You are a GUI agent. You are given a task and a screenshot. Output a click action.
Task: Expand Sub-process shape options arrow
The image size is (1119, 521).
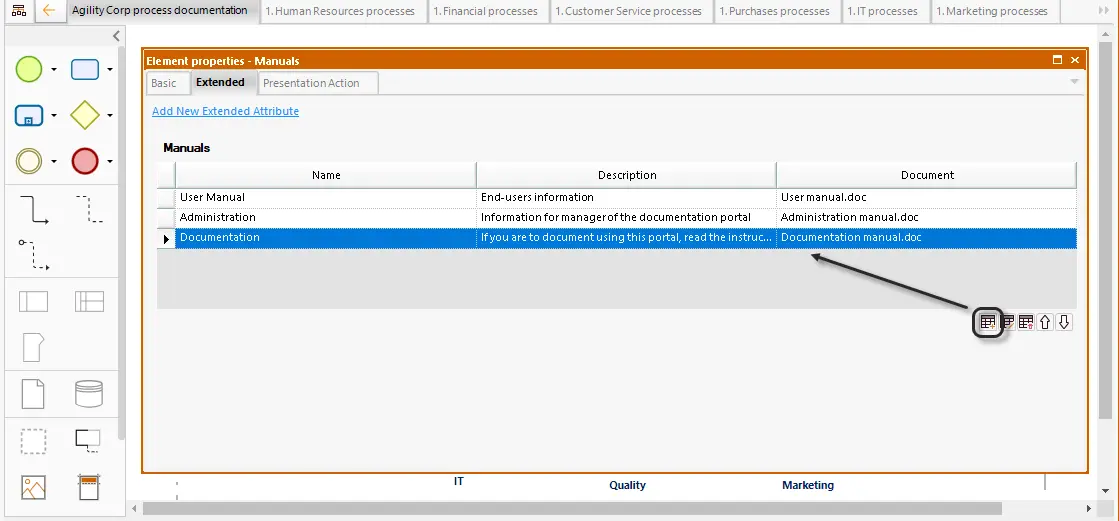pos(54,116)
